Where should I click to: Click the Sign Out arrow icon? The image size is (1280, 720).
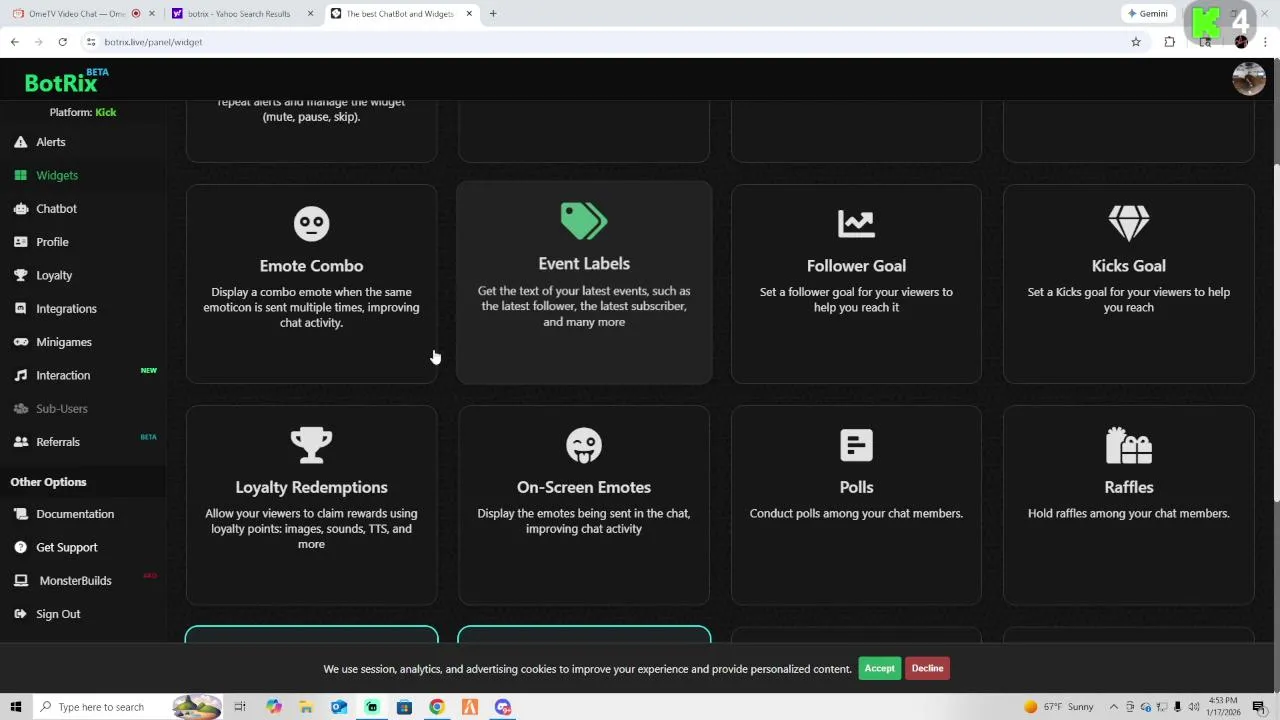click(x=20, y=614)
